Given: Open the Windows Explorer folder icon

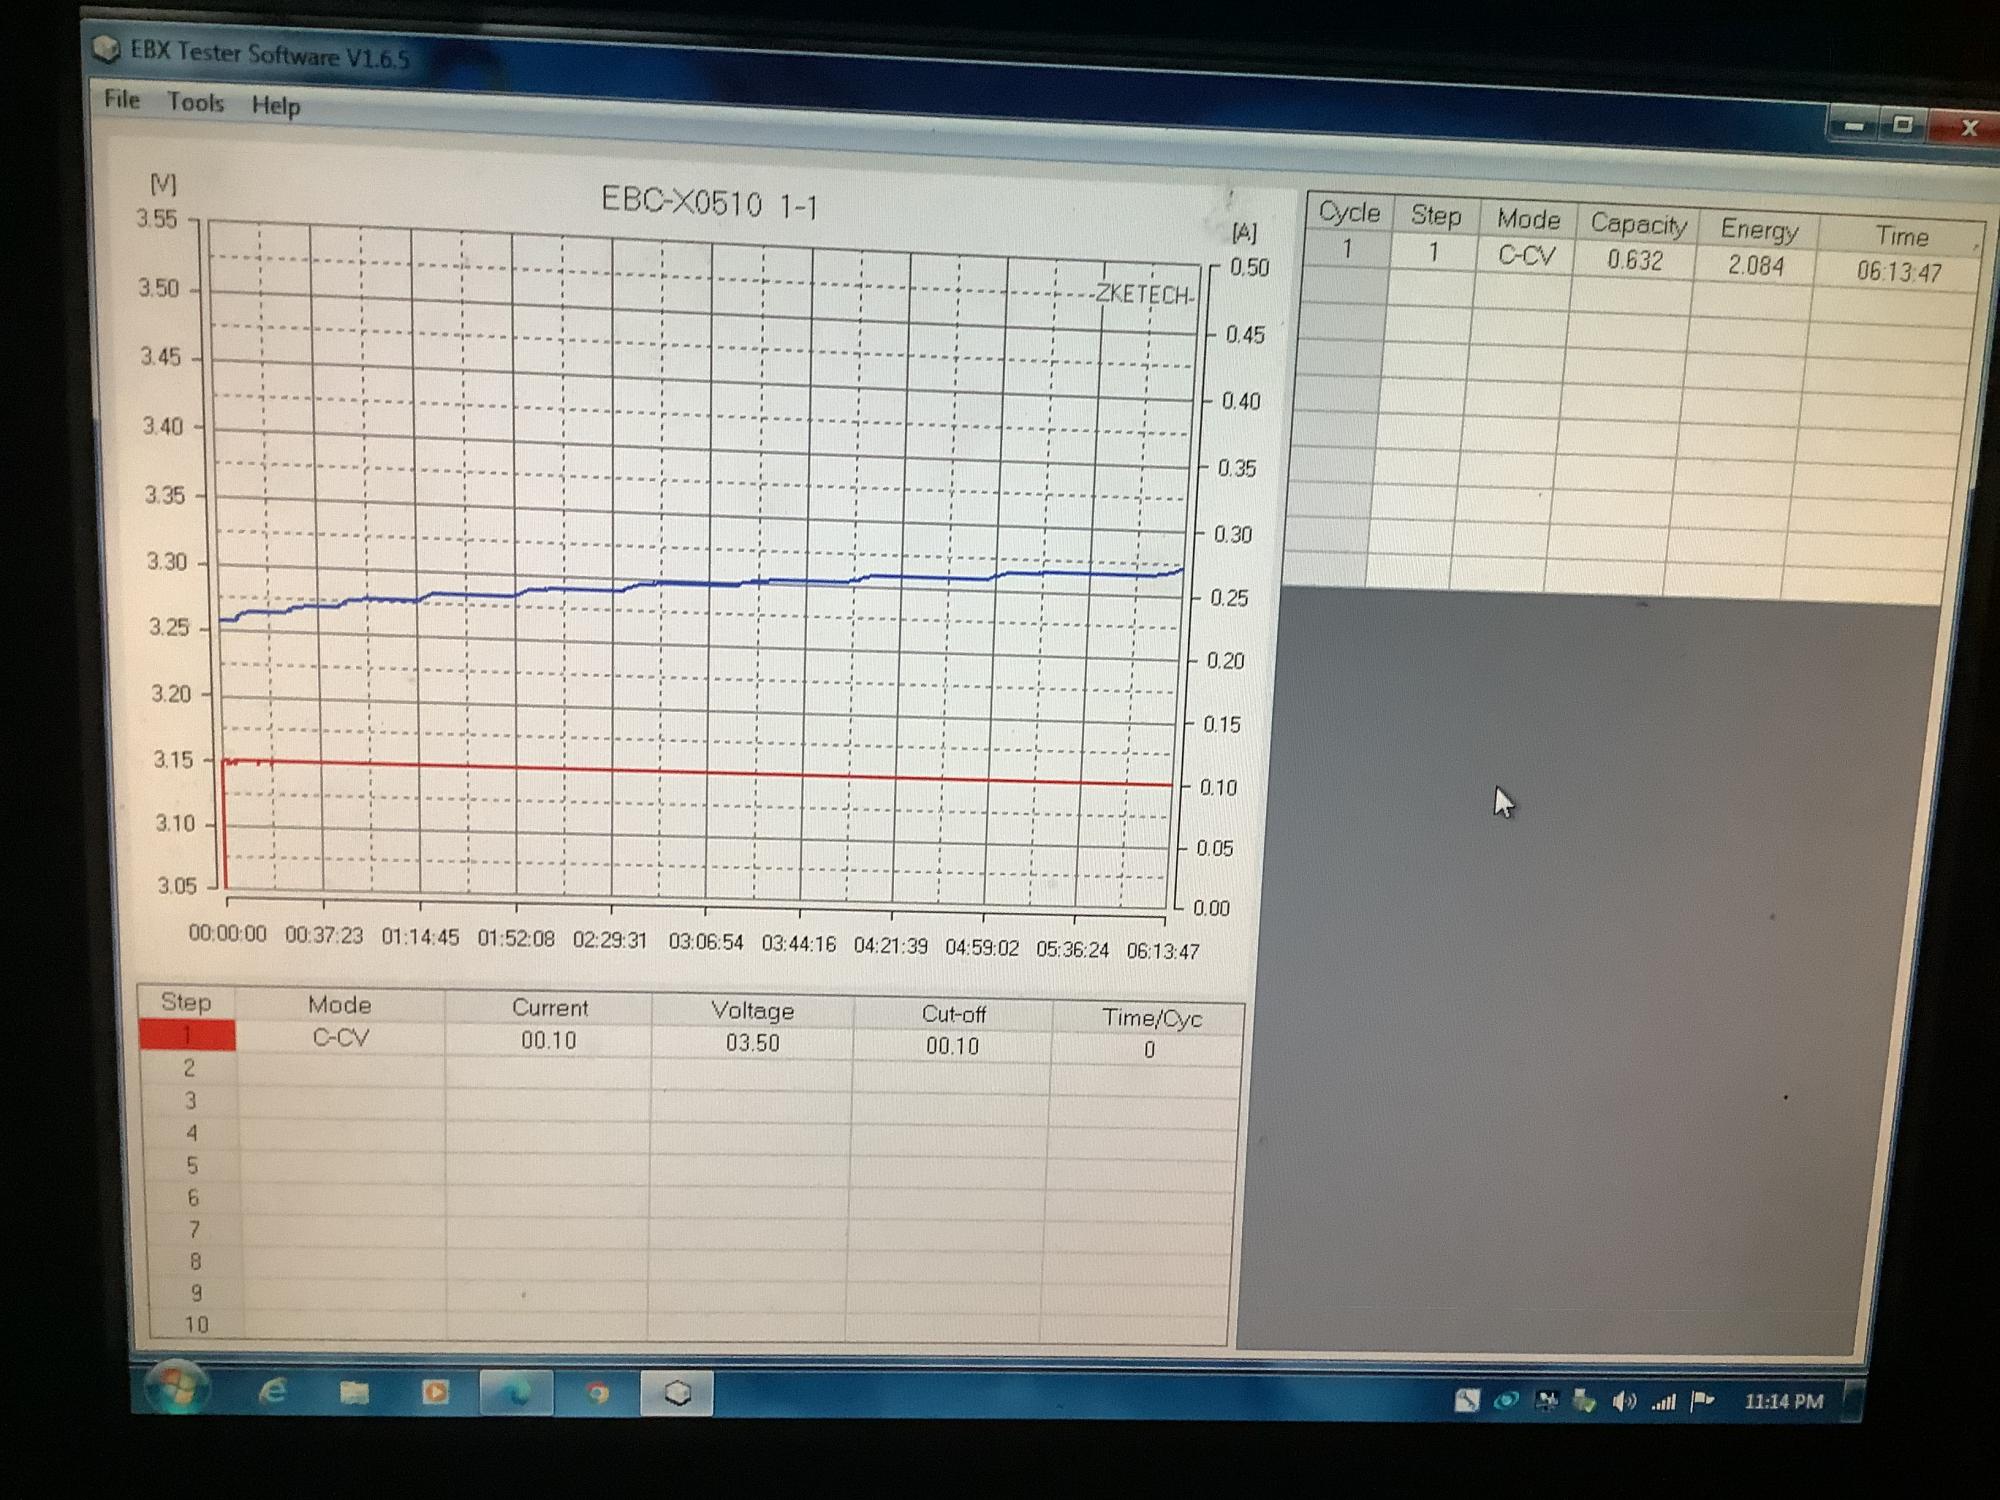Looking at the screenshot, I should pos(354,1392).
